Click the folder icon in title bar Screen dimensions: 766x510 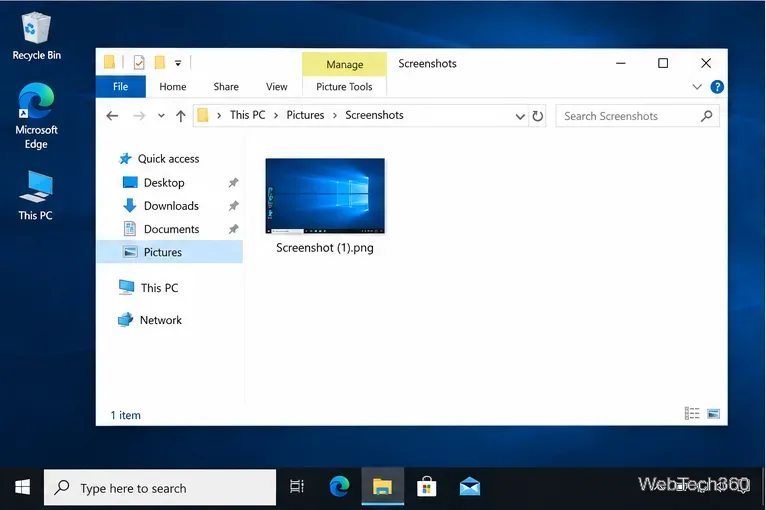109,63
